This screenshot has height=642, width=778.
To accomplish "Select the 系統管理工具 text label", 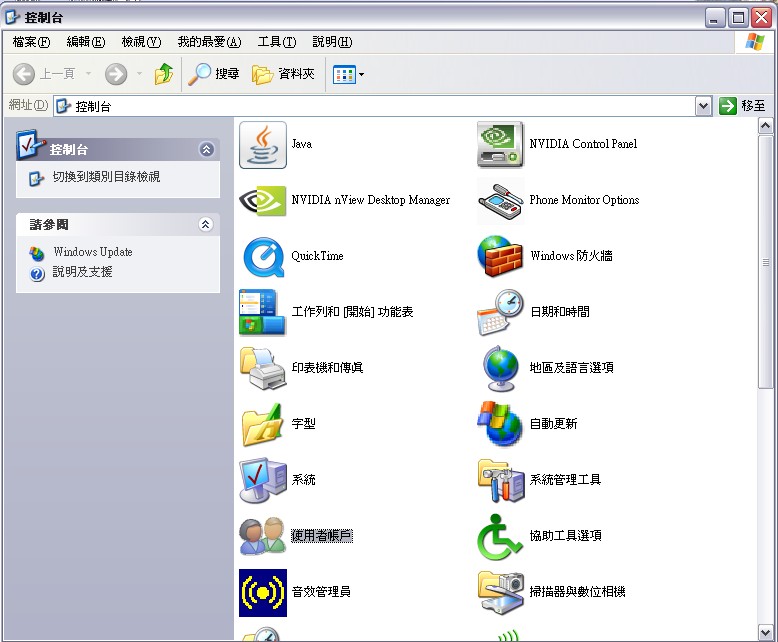I will coord(565,480).
